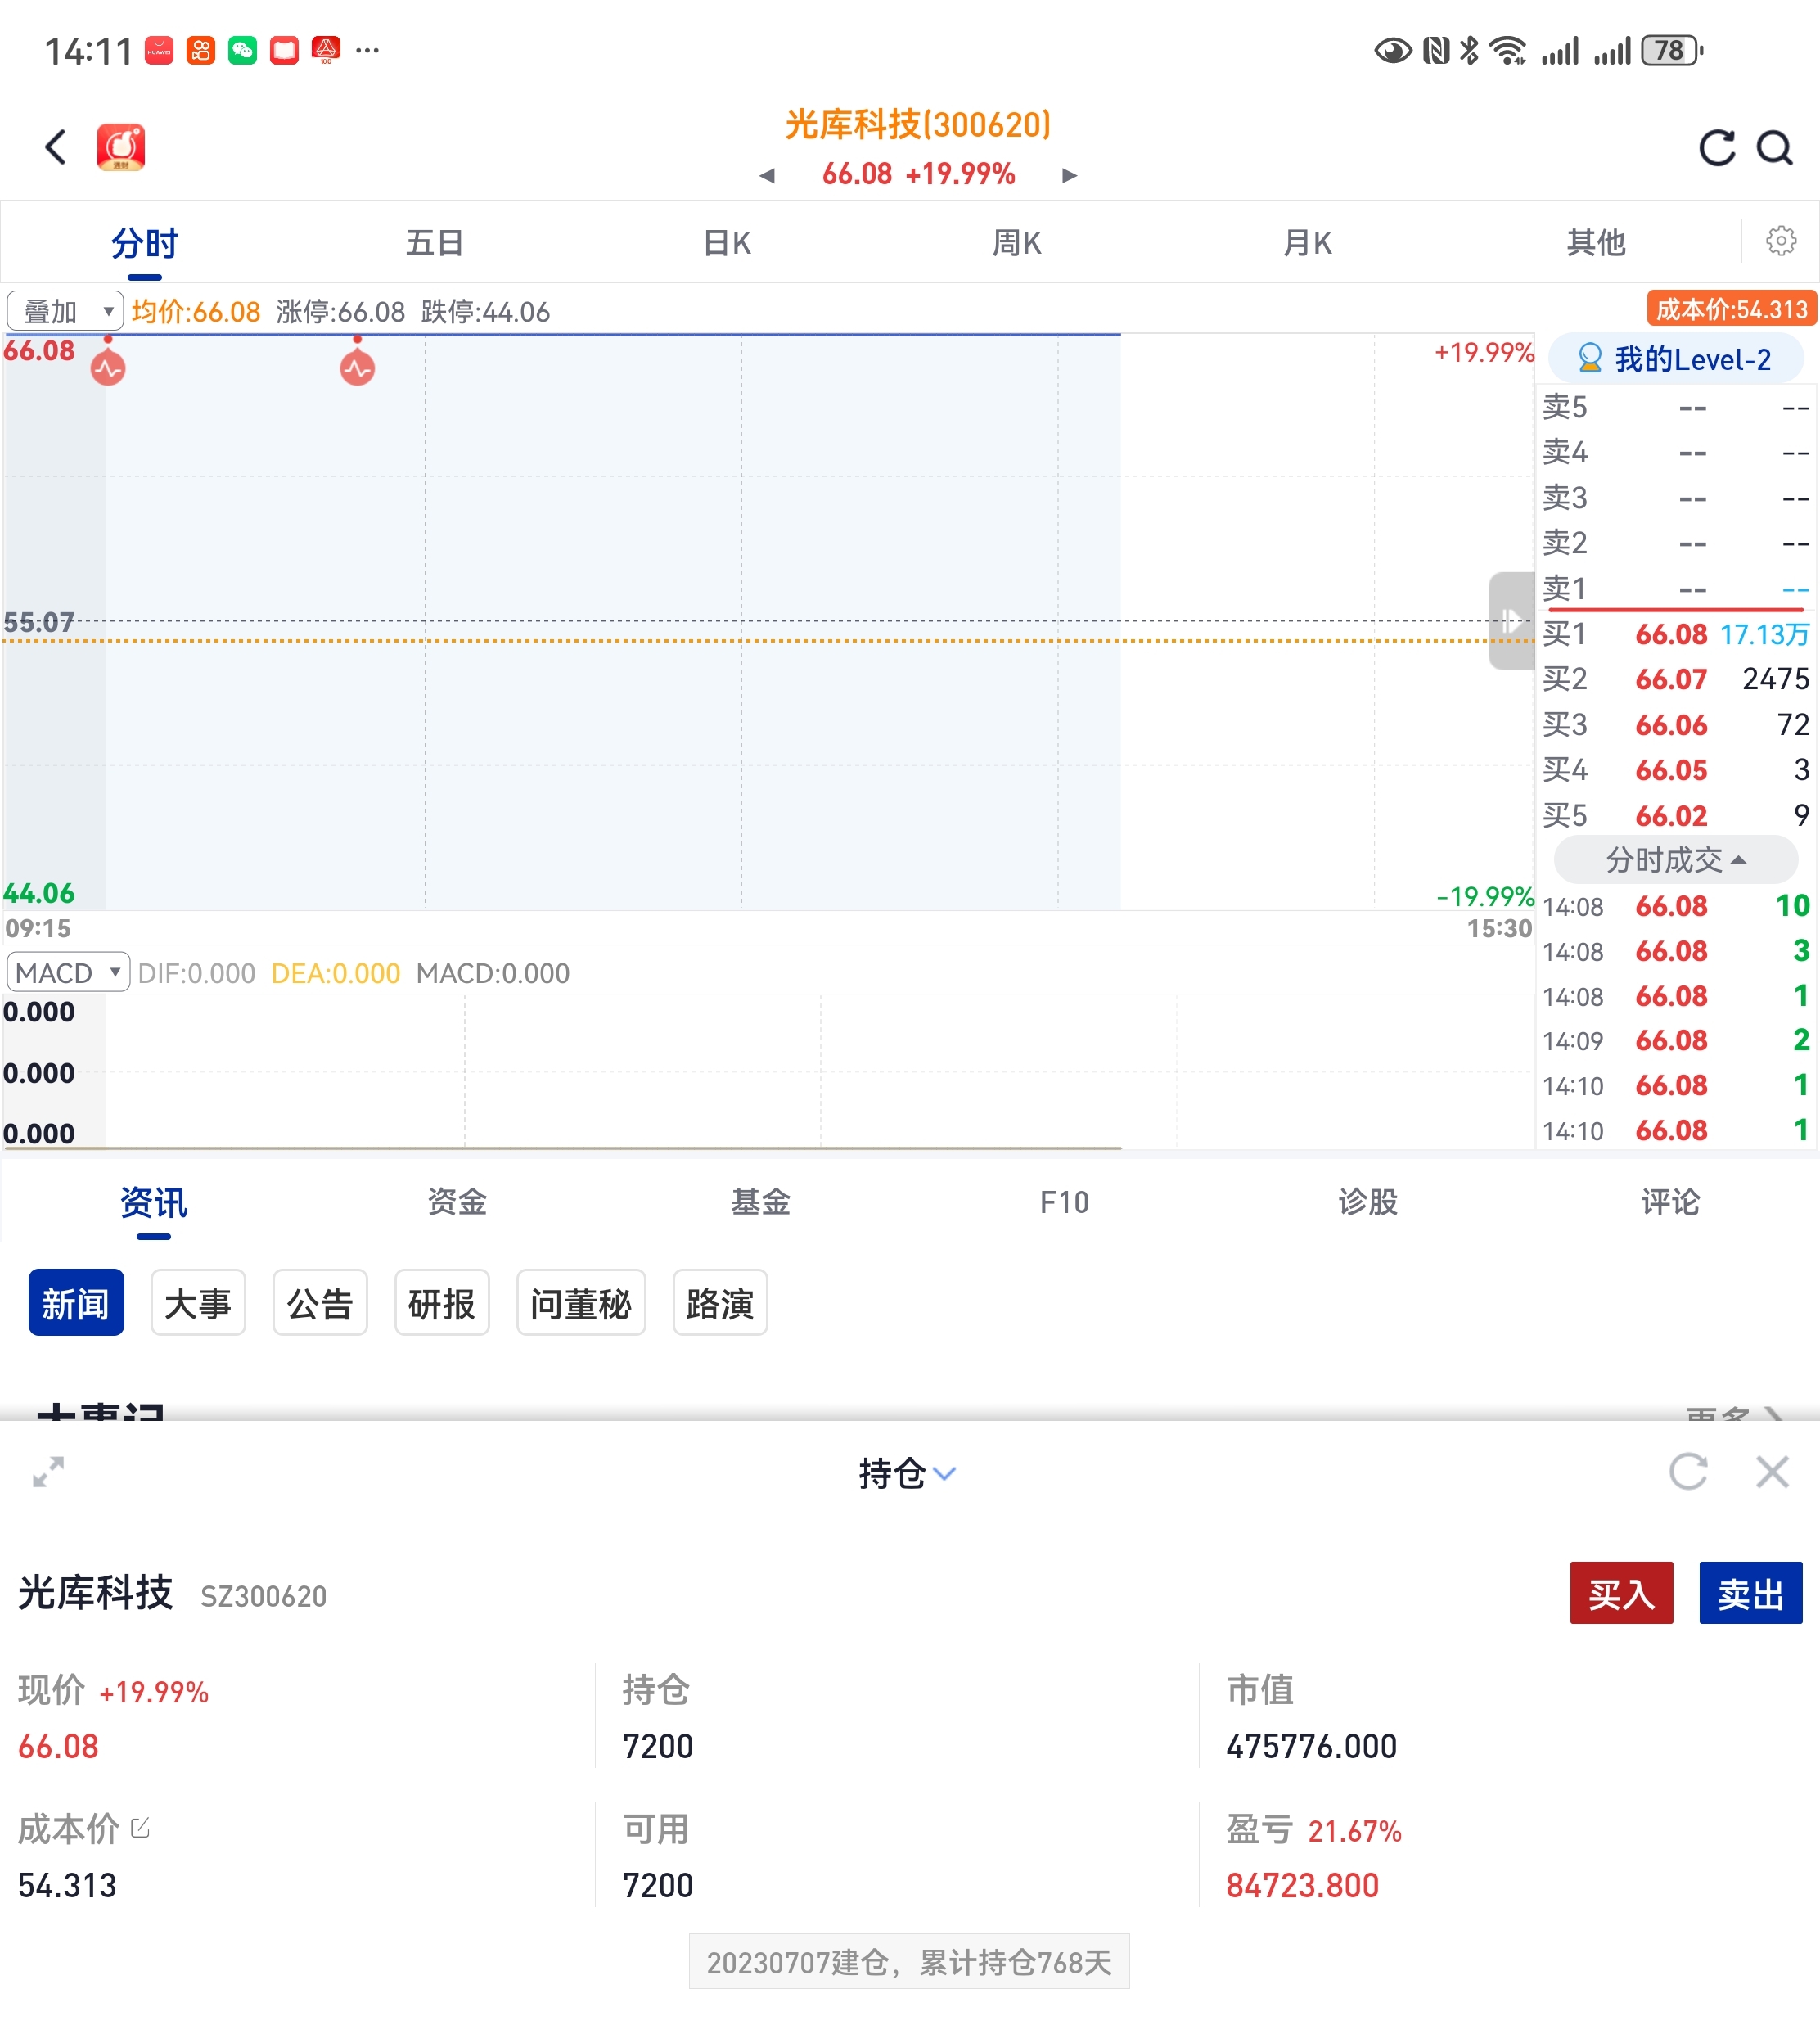The image size is (1820, 2043).
Task: Select the 周K chart tab
Action: (1017, 243)
